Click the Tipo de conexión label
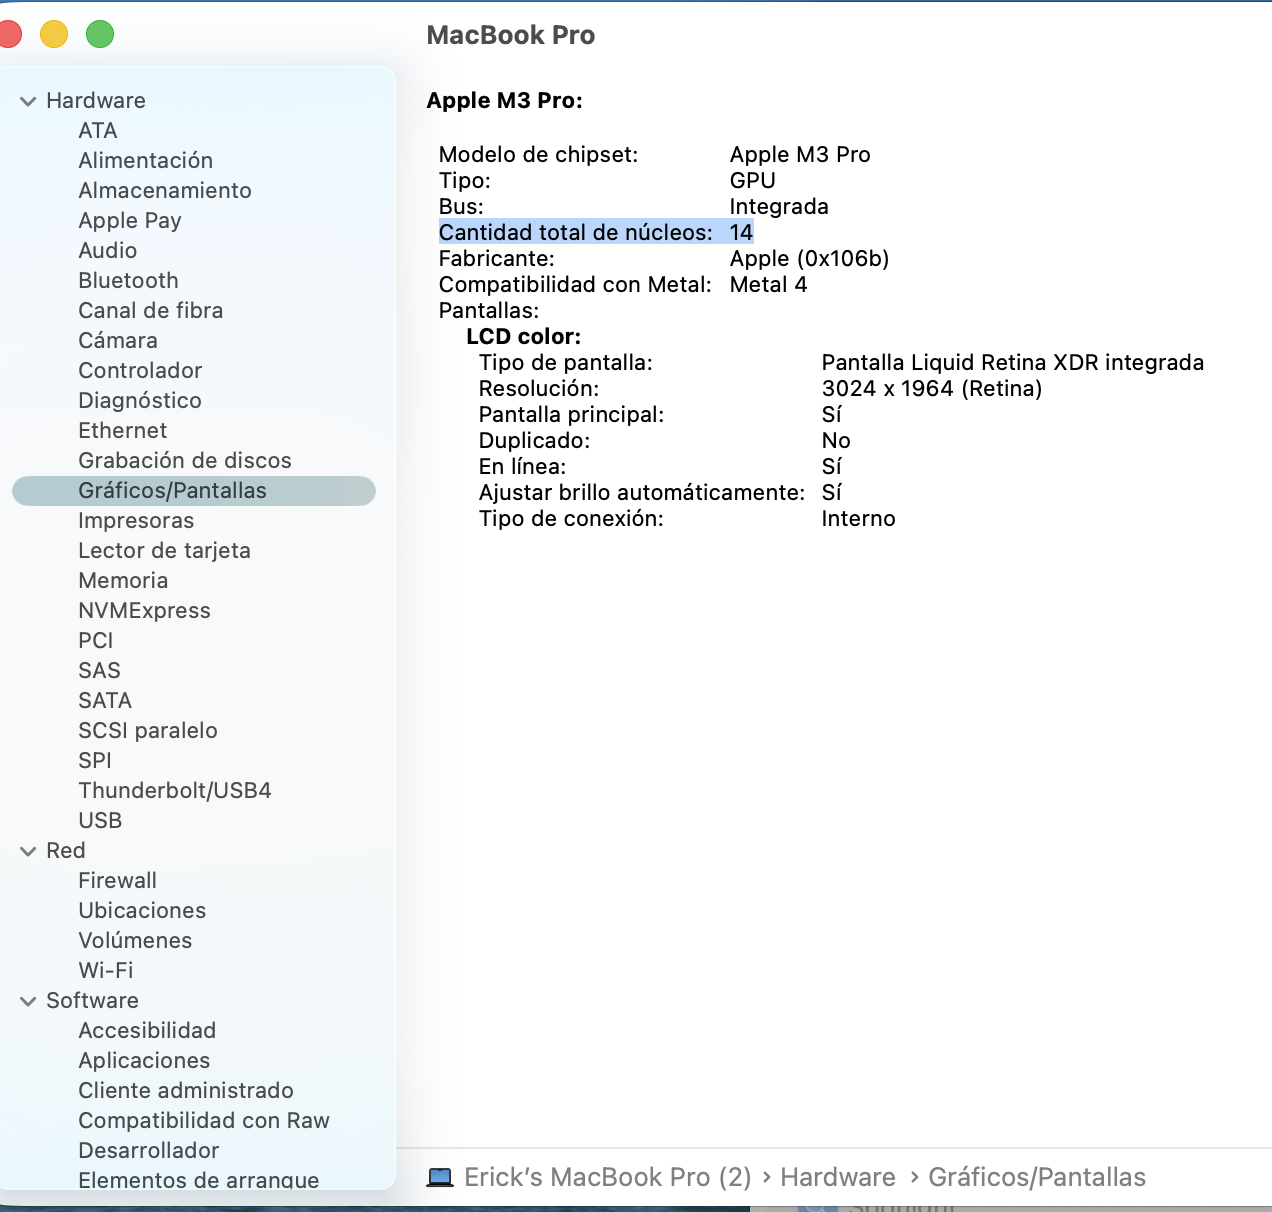 click(x=571, y=519)
